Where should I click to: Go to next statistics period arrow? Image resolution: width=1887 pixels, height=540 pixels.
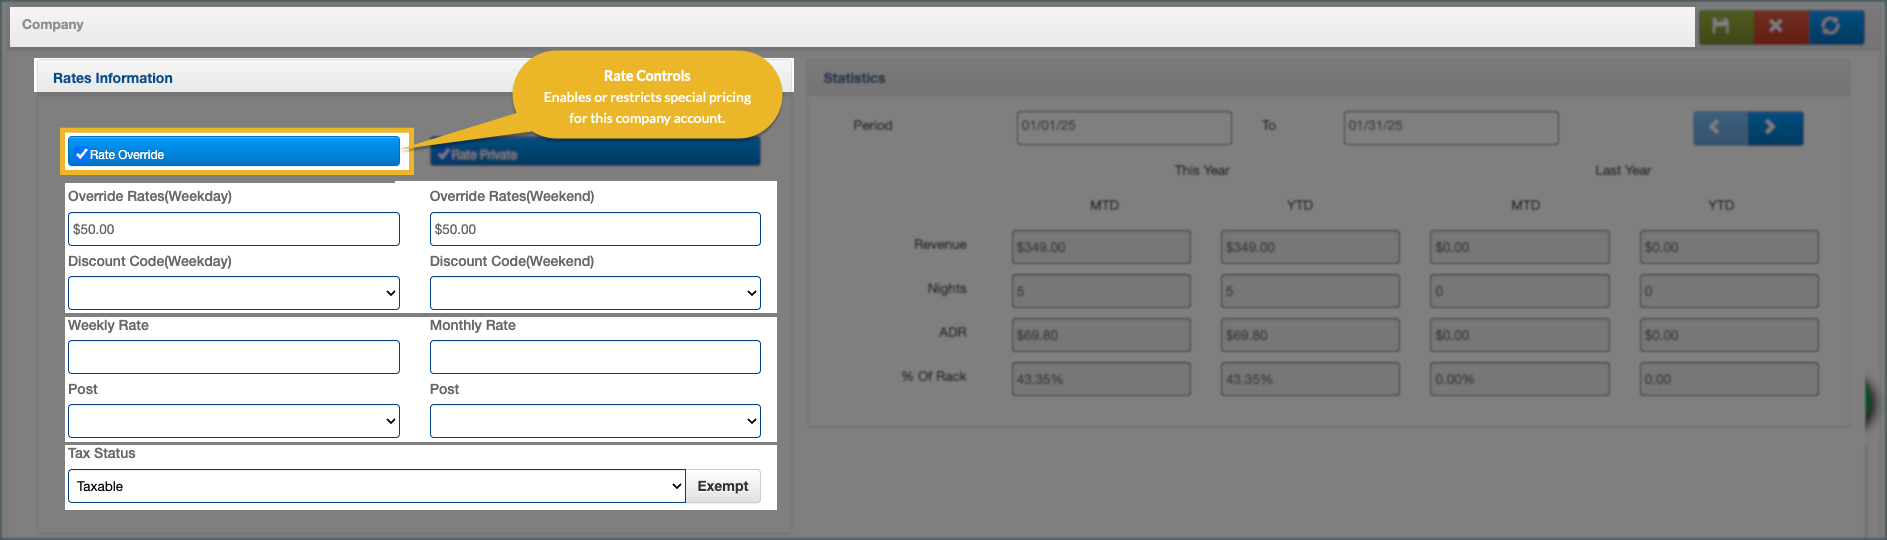tap(1774, 128)
